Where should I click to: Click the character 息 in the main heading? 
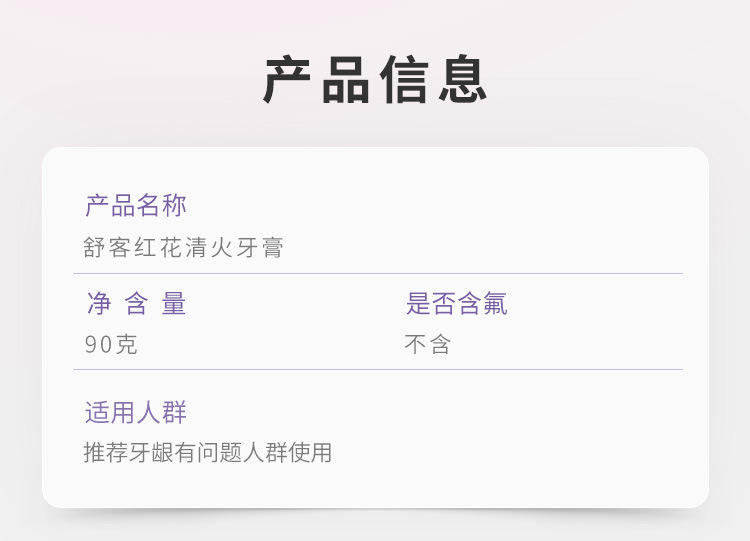pyautogui.click(x=463, y=80)
